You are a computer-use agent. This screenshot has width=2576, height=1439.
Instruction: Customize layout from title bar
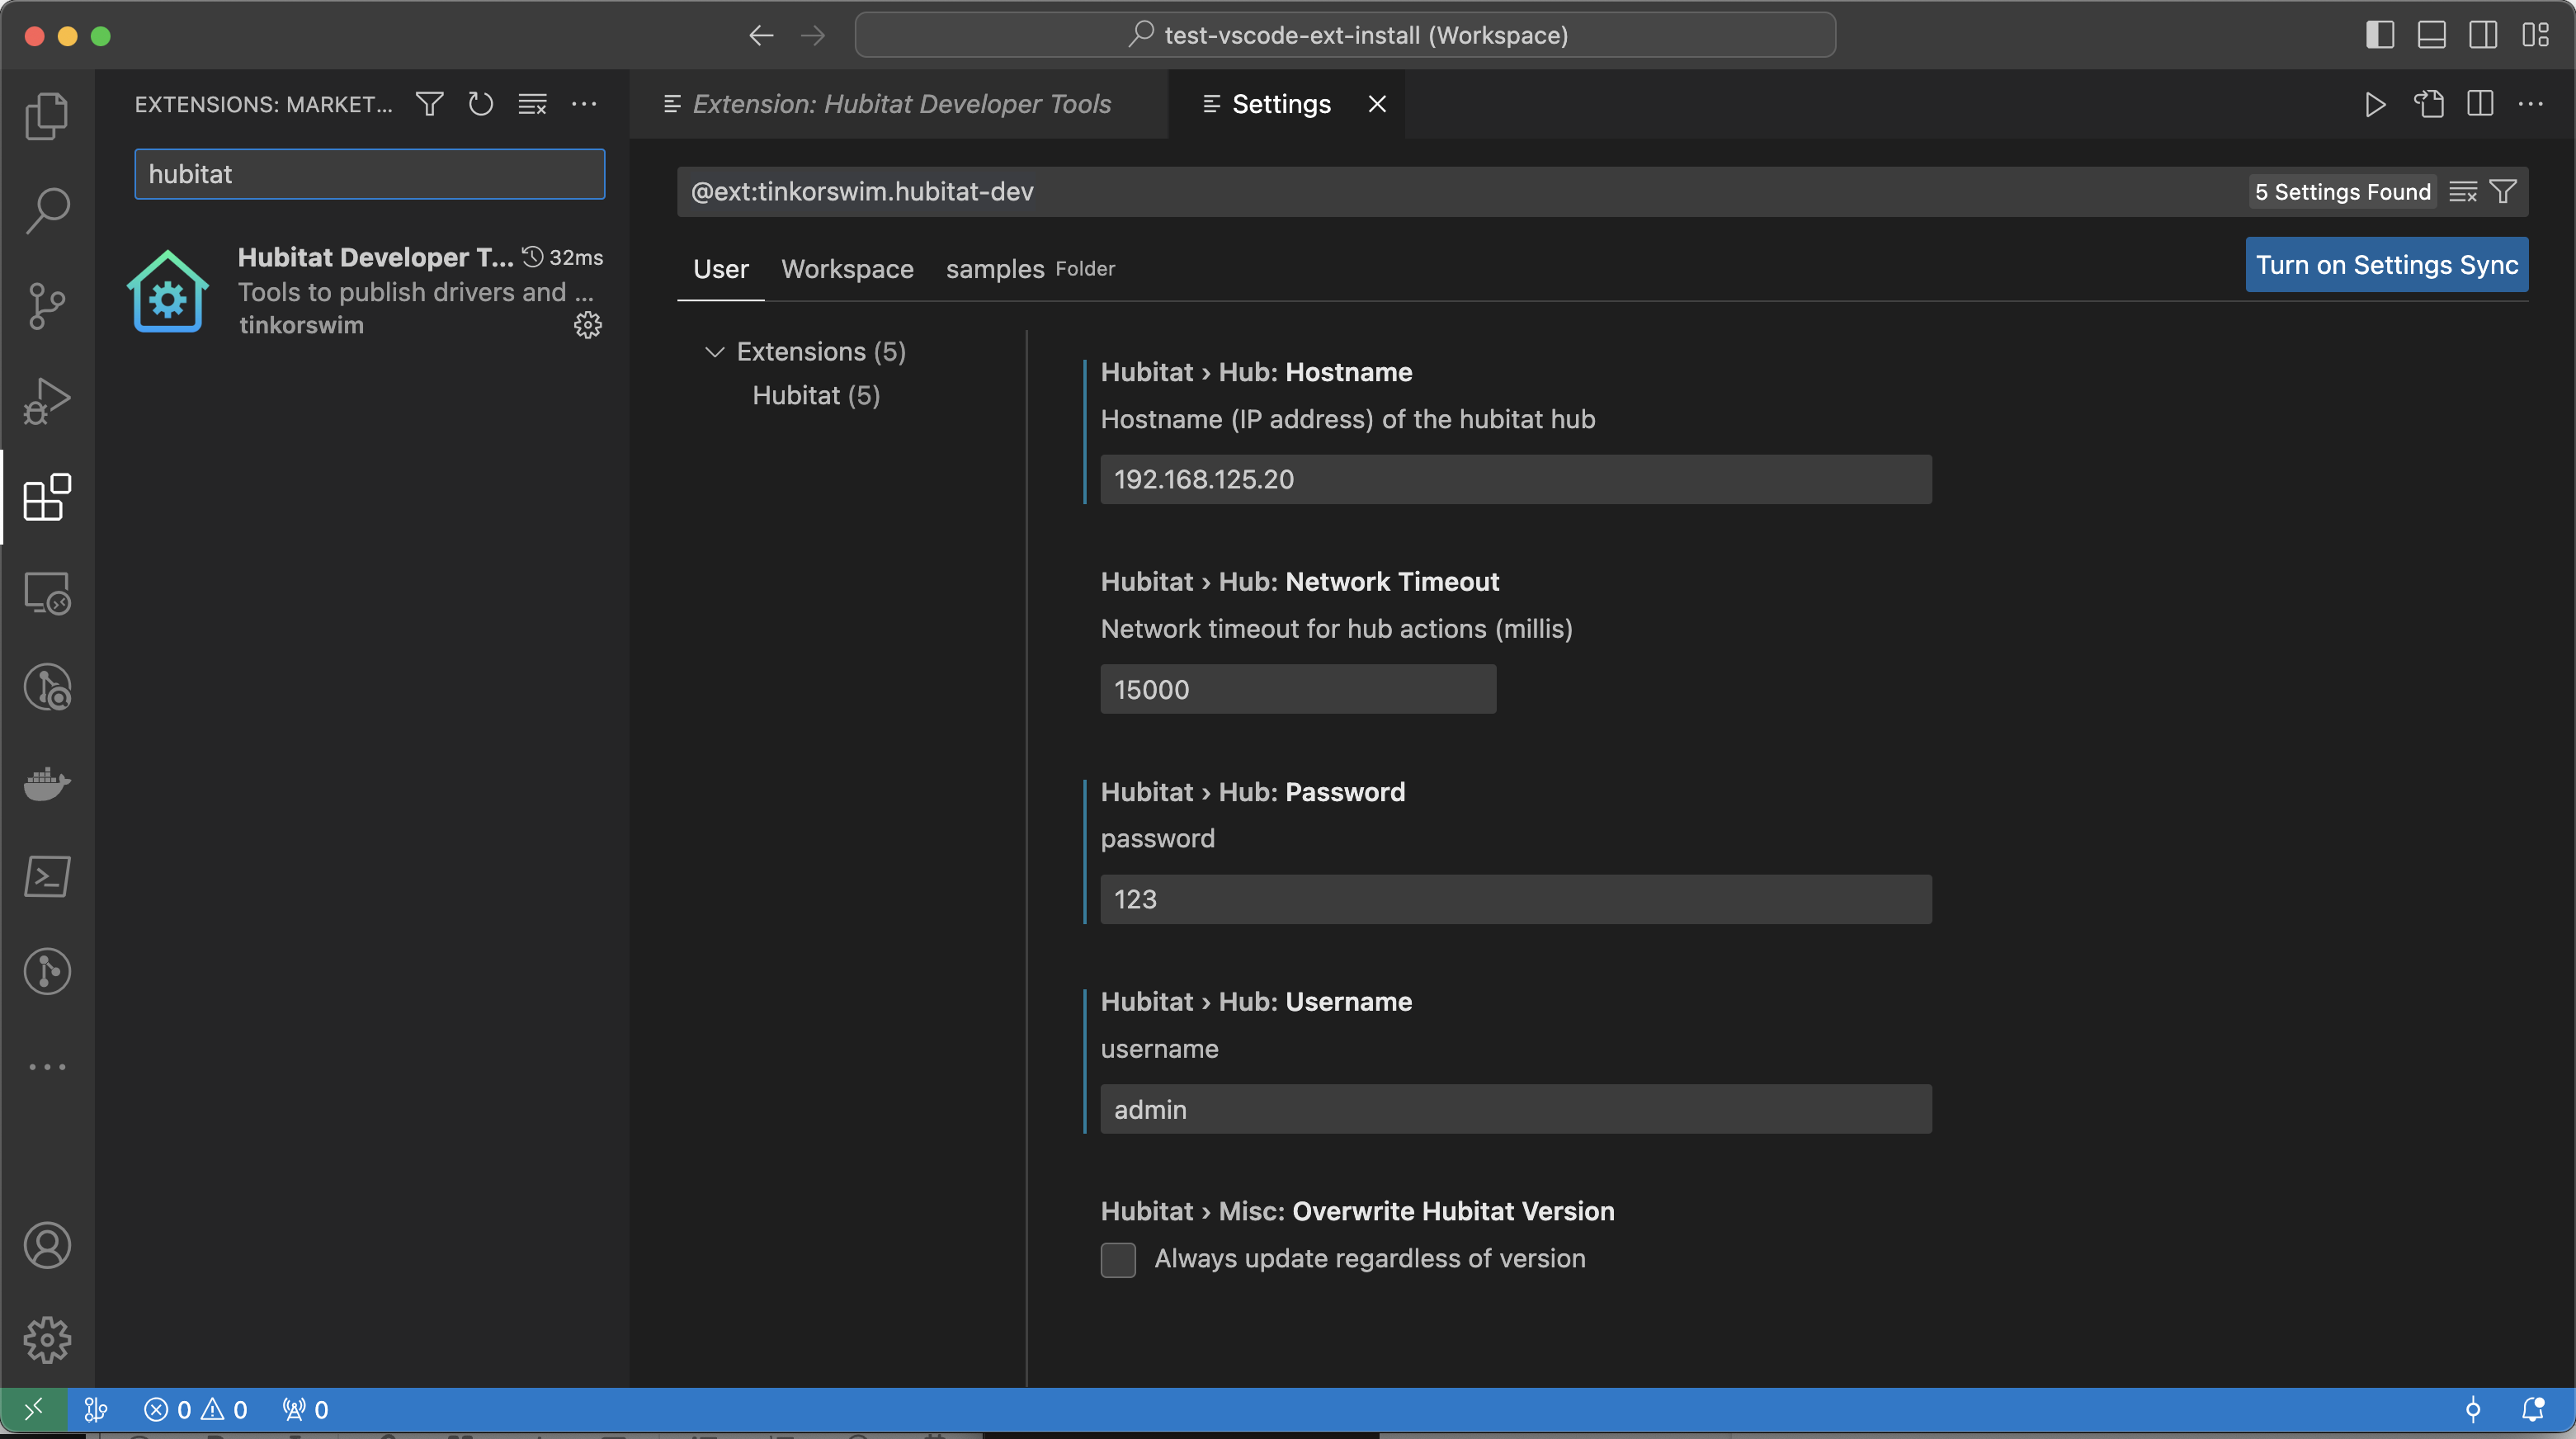[2535, 35]
